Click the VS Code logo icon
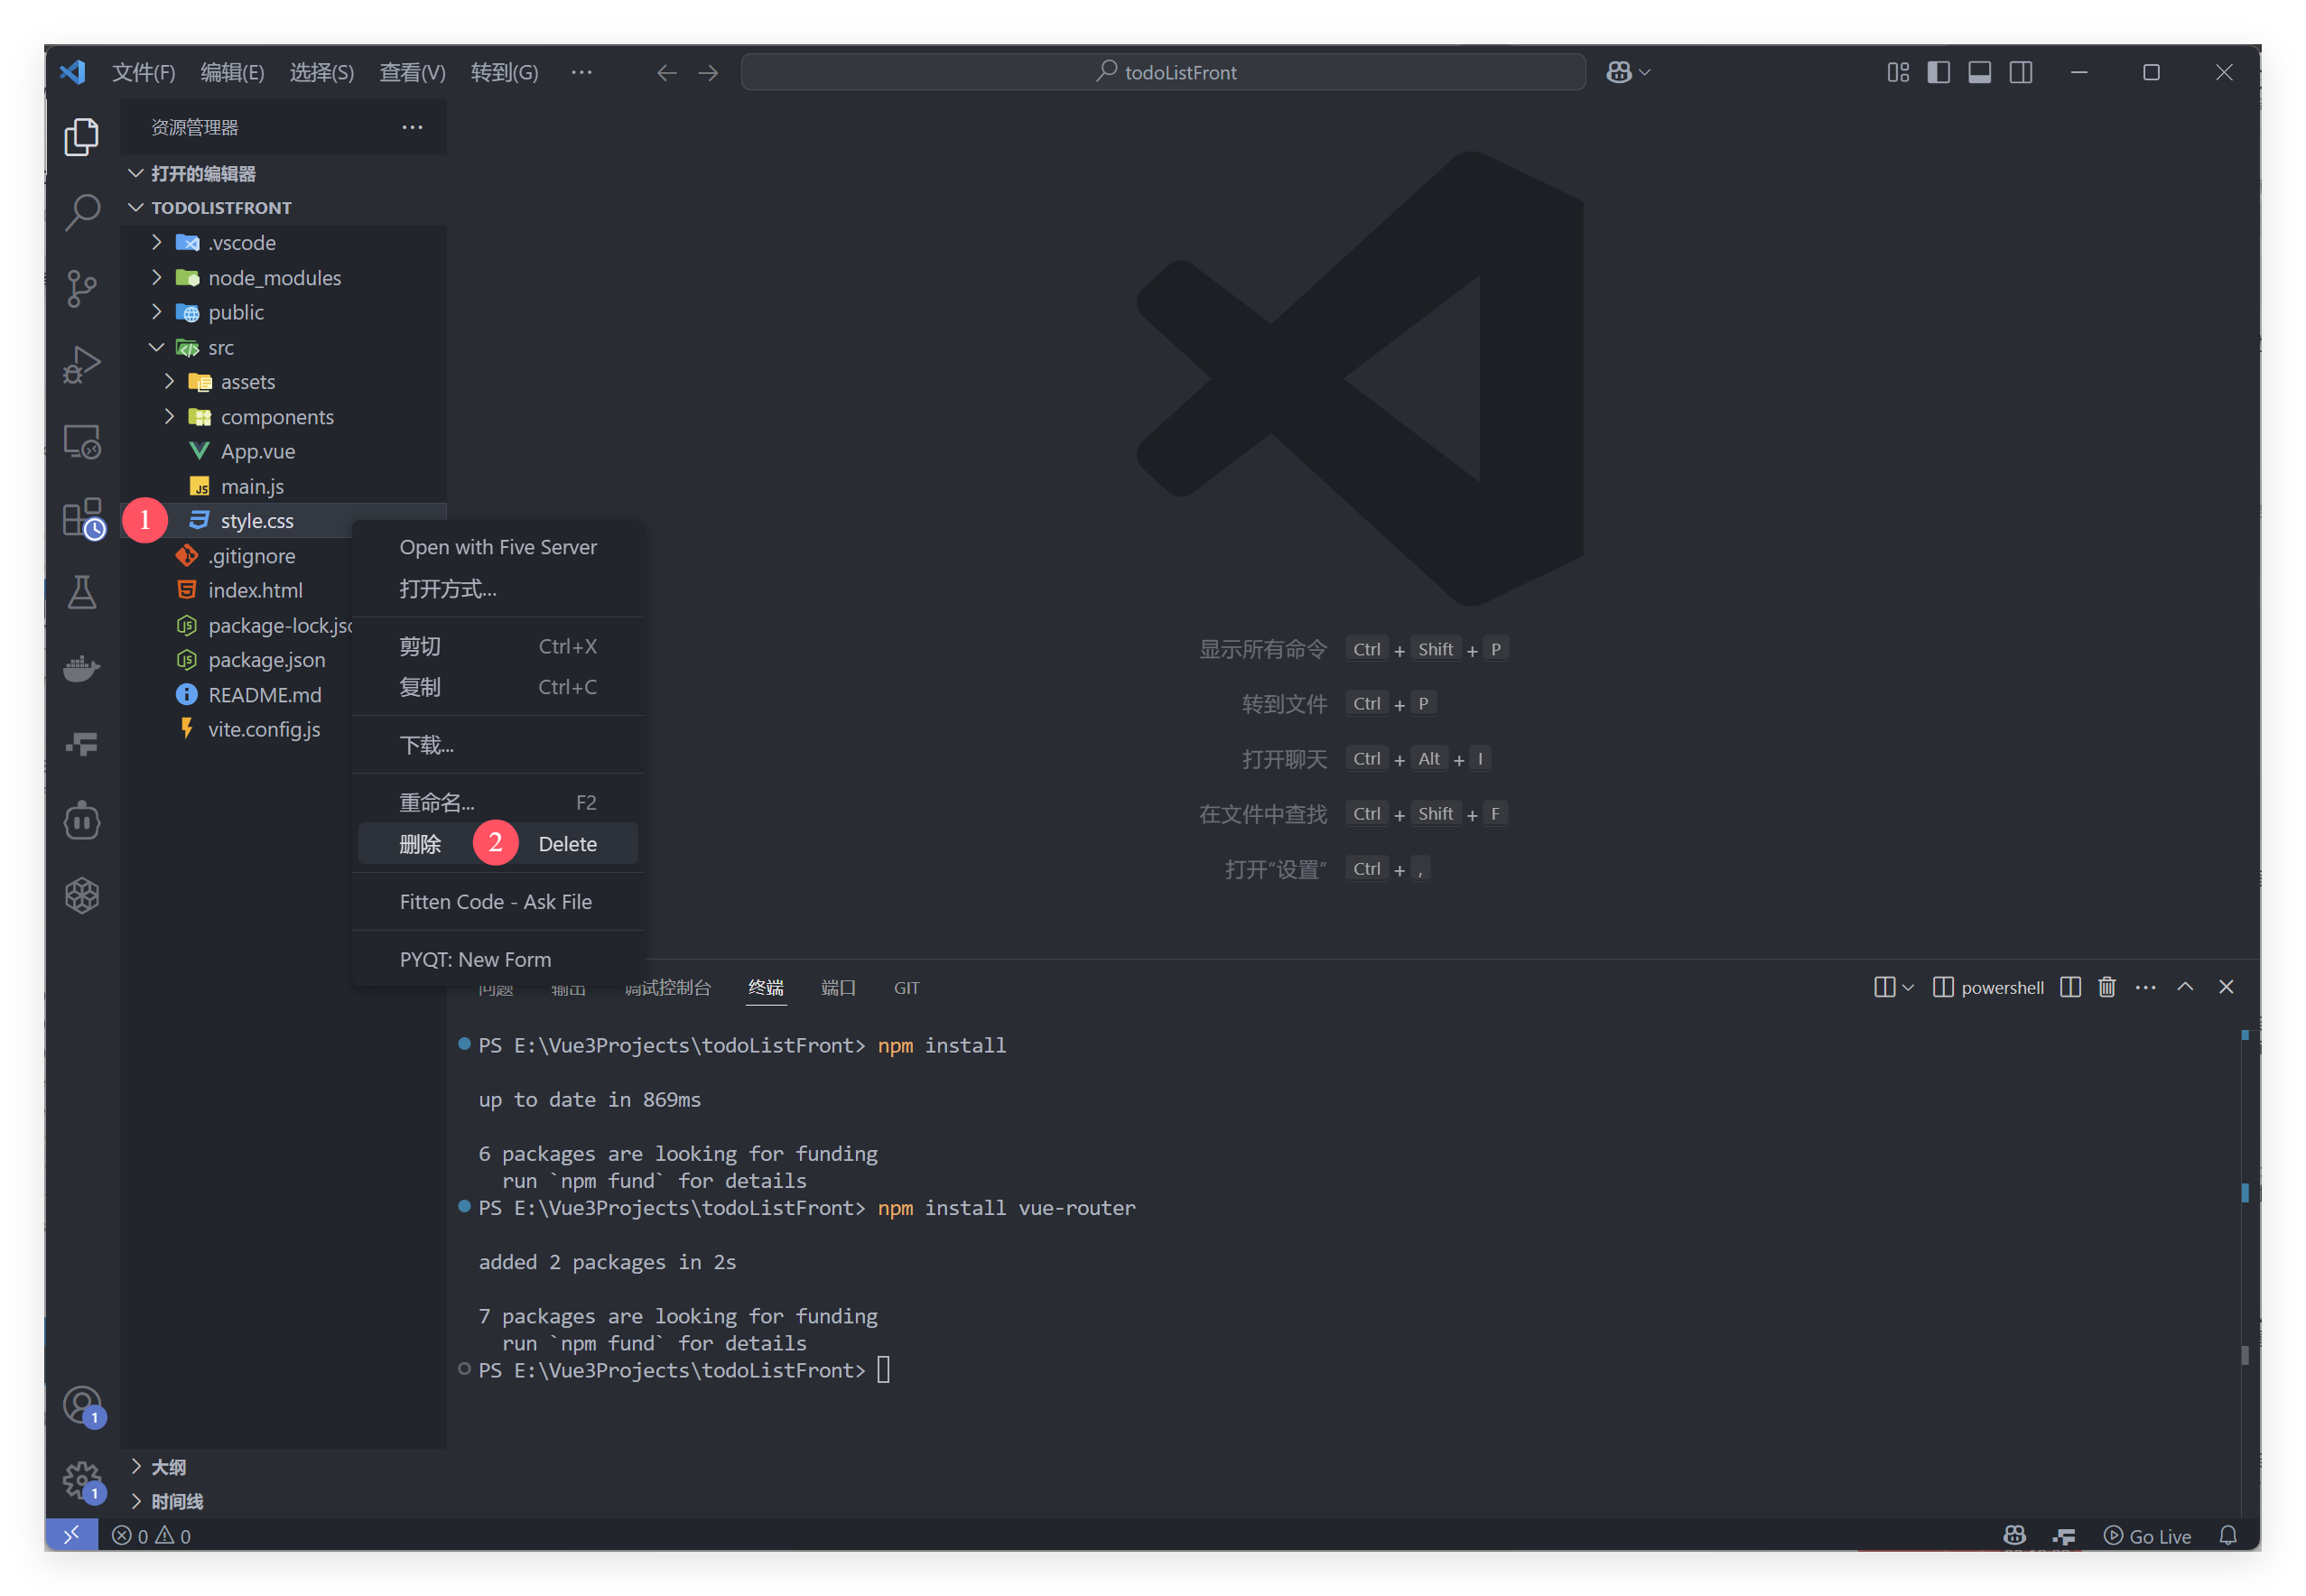The width and height of the screenshot is (2306, 1596). click(73, 72)
